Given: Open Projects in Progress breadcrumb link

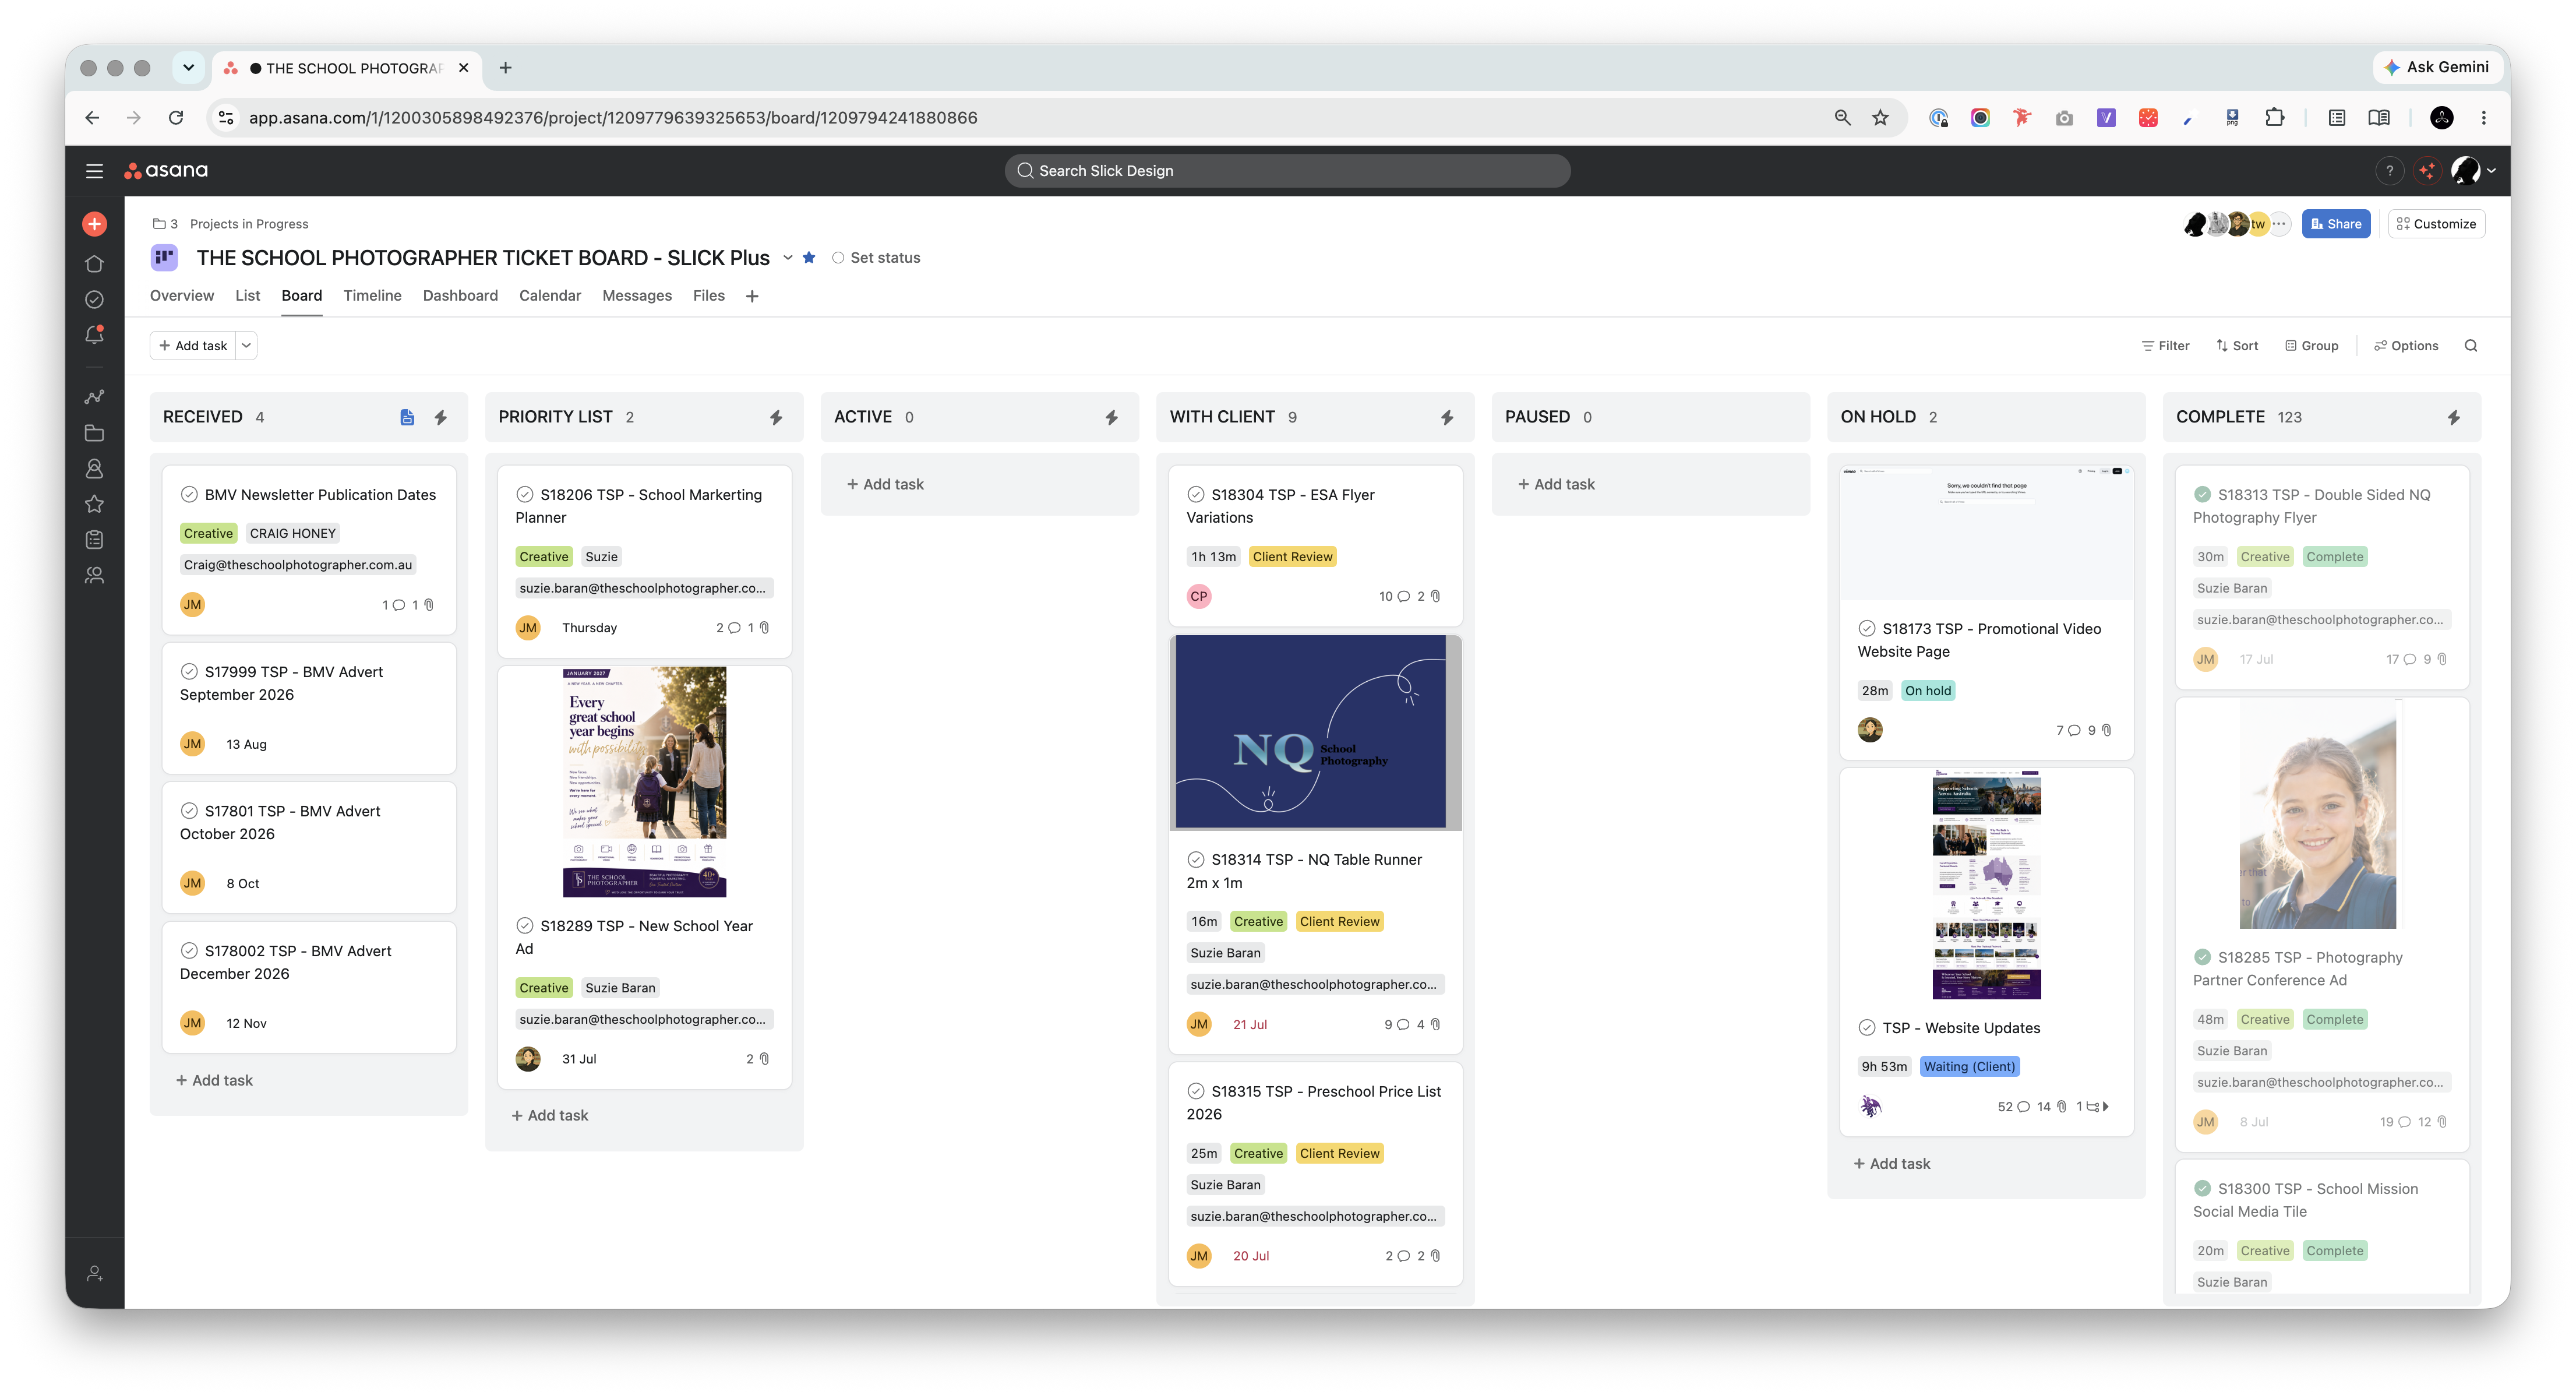Looking at the screenshot, I should click(x=249, y=224).
